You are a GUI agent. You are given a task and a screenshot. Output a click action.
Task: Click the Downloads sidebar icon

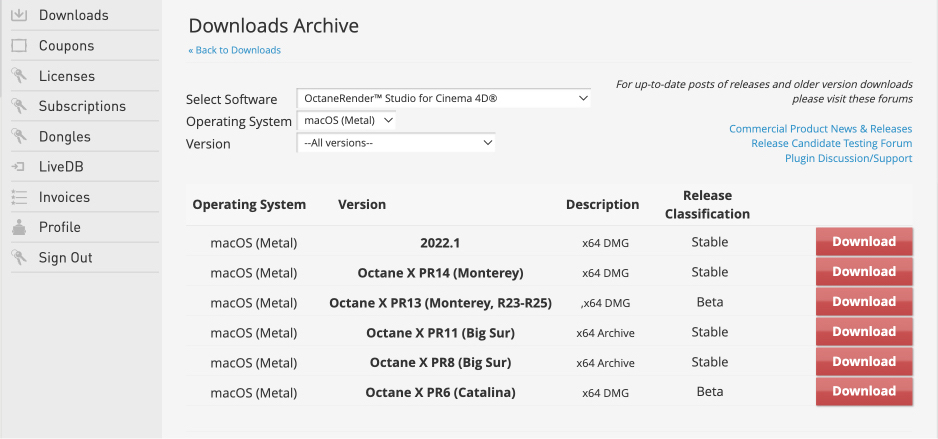tap(19, 15)
